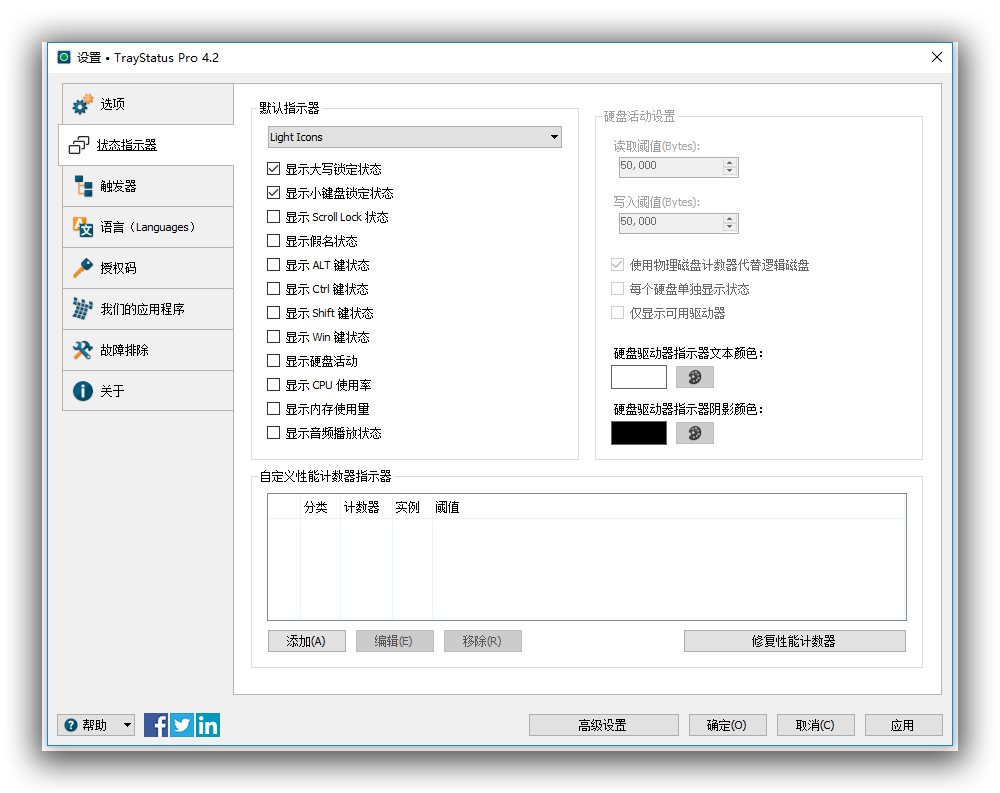Click the 我们的应用程序 grid icon
The height and width of the screenshot is (793, 1000).
point(82,309)
